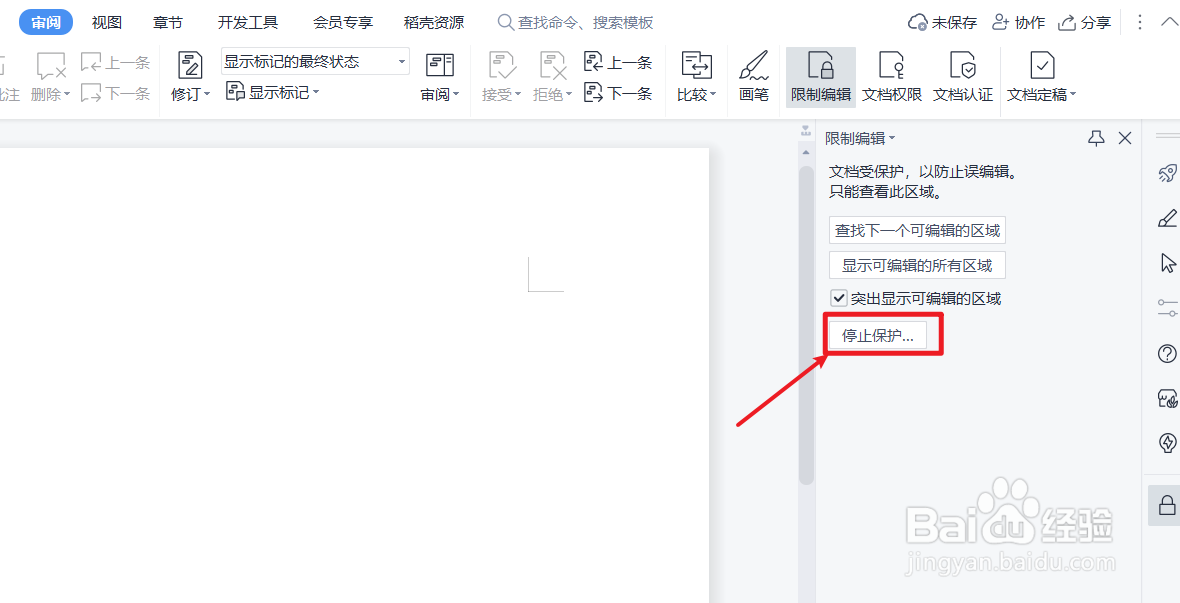Click the split-window handle above the scrollbar
1180x603 pixels.
coord(806,132)
